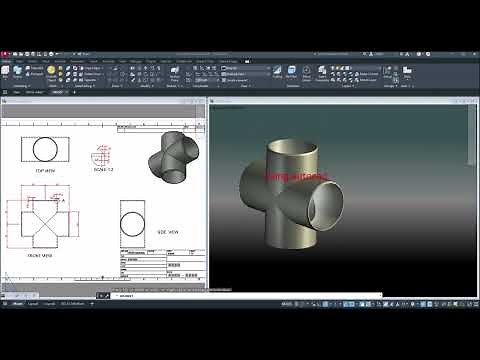480x360 pixels.
Task: Switch to the Layout2 tab
Action: pyautogui.click(x=49, y=304)
